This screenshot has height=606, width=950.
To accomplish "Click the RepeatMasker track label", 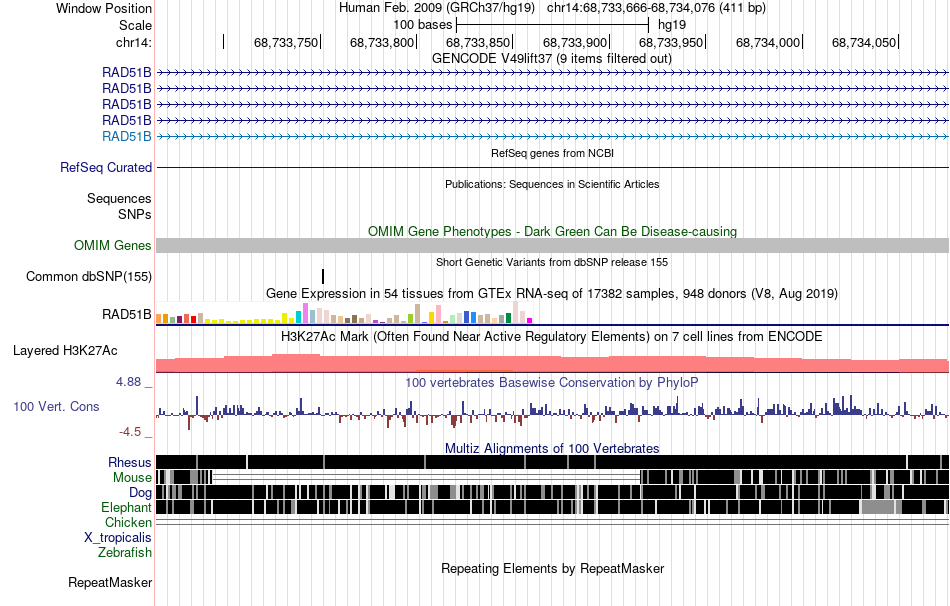I will coord(110,583).
